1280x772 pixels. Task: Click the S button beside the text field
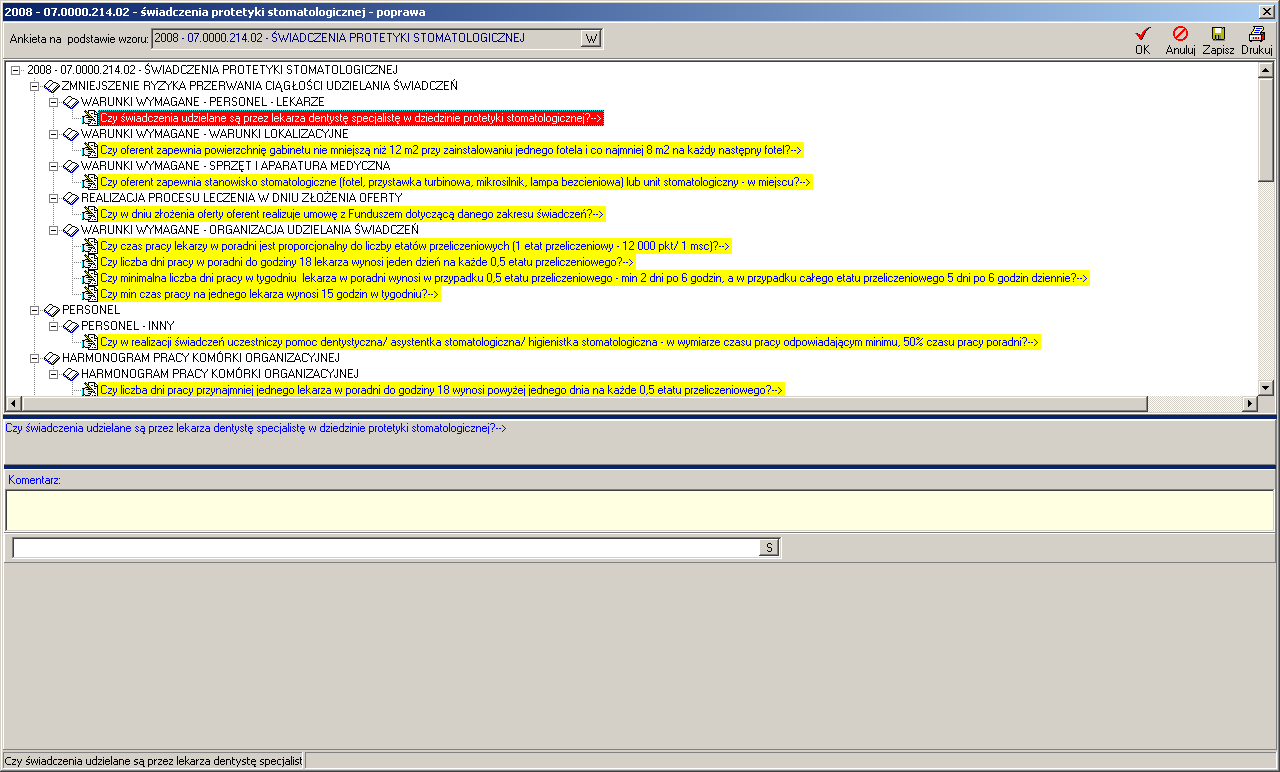click(769, 547)
